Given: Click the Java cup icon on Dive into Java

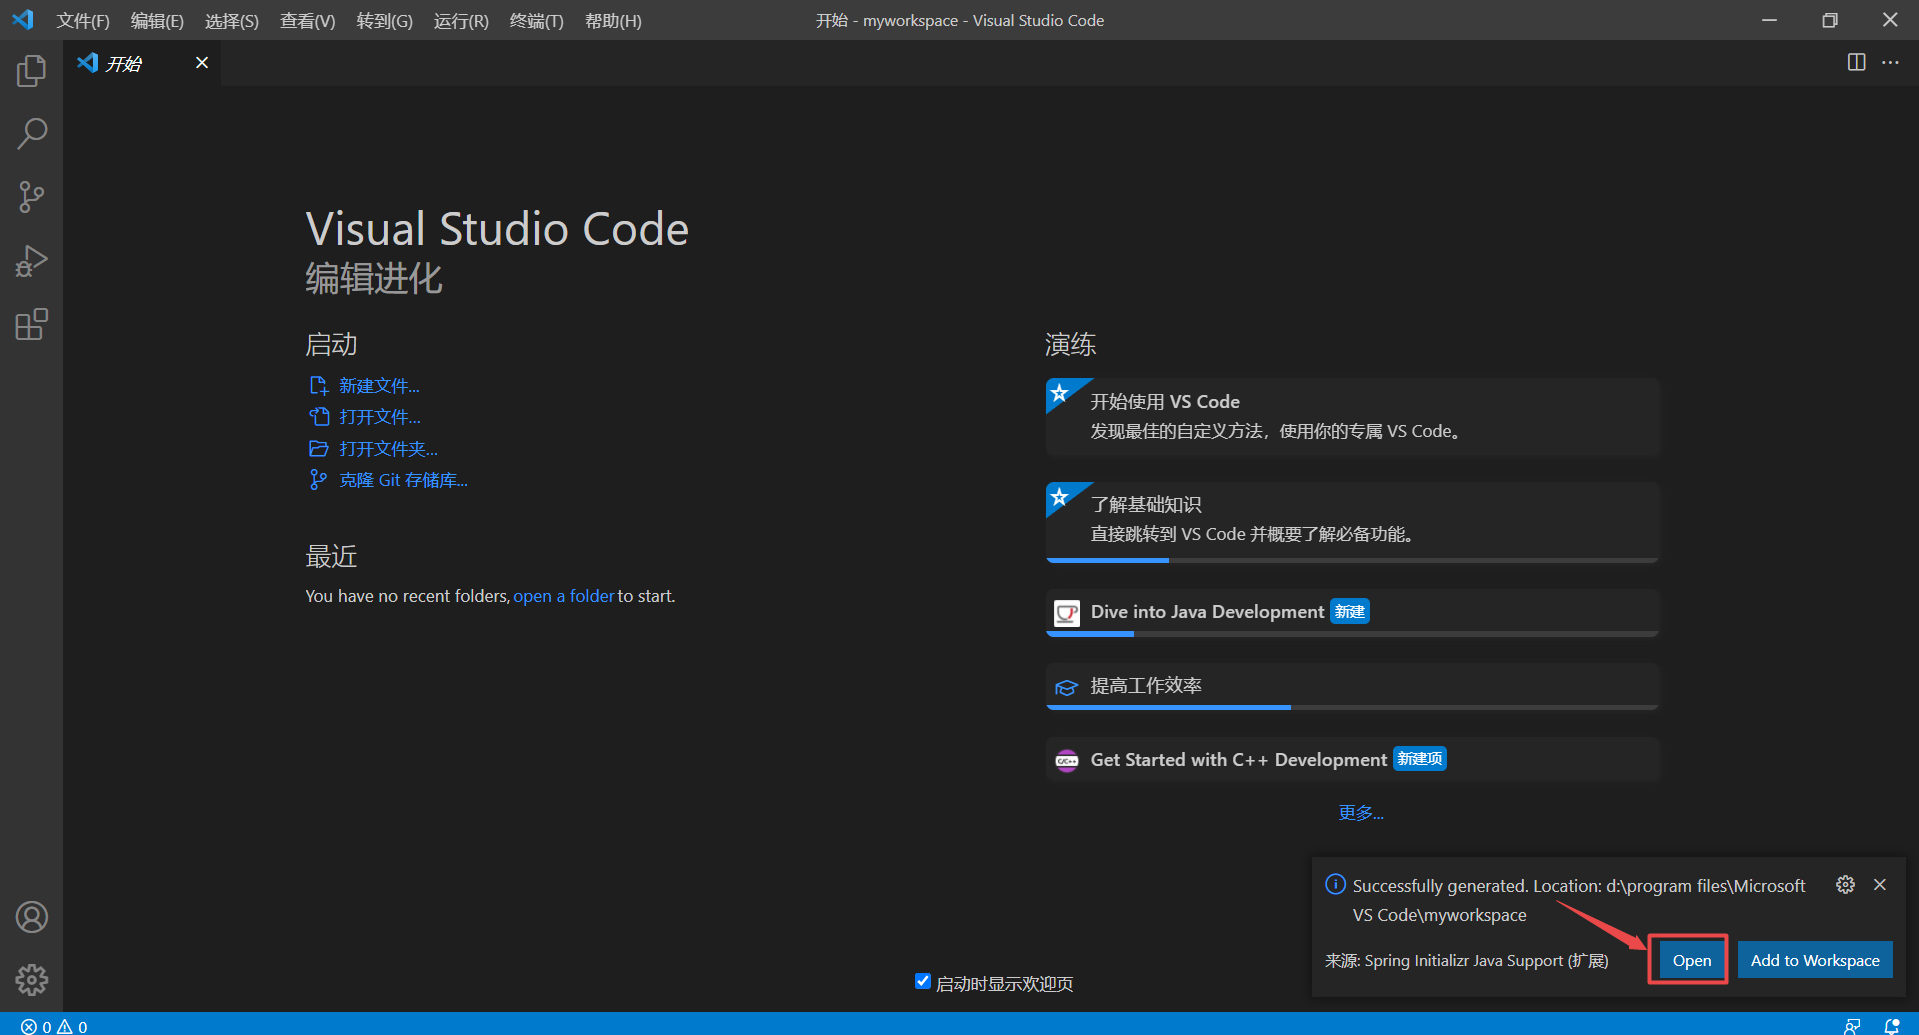Looking at the screenshot, I should pyautogui.click(x=1067, y=612).
